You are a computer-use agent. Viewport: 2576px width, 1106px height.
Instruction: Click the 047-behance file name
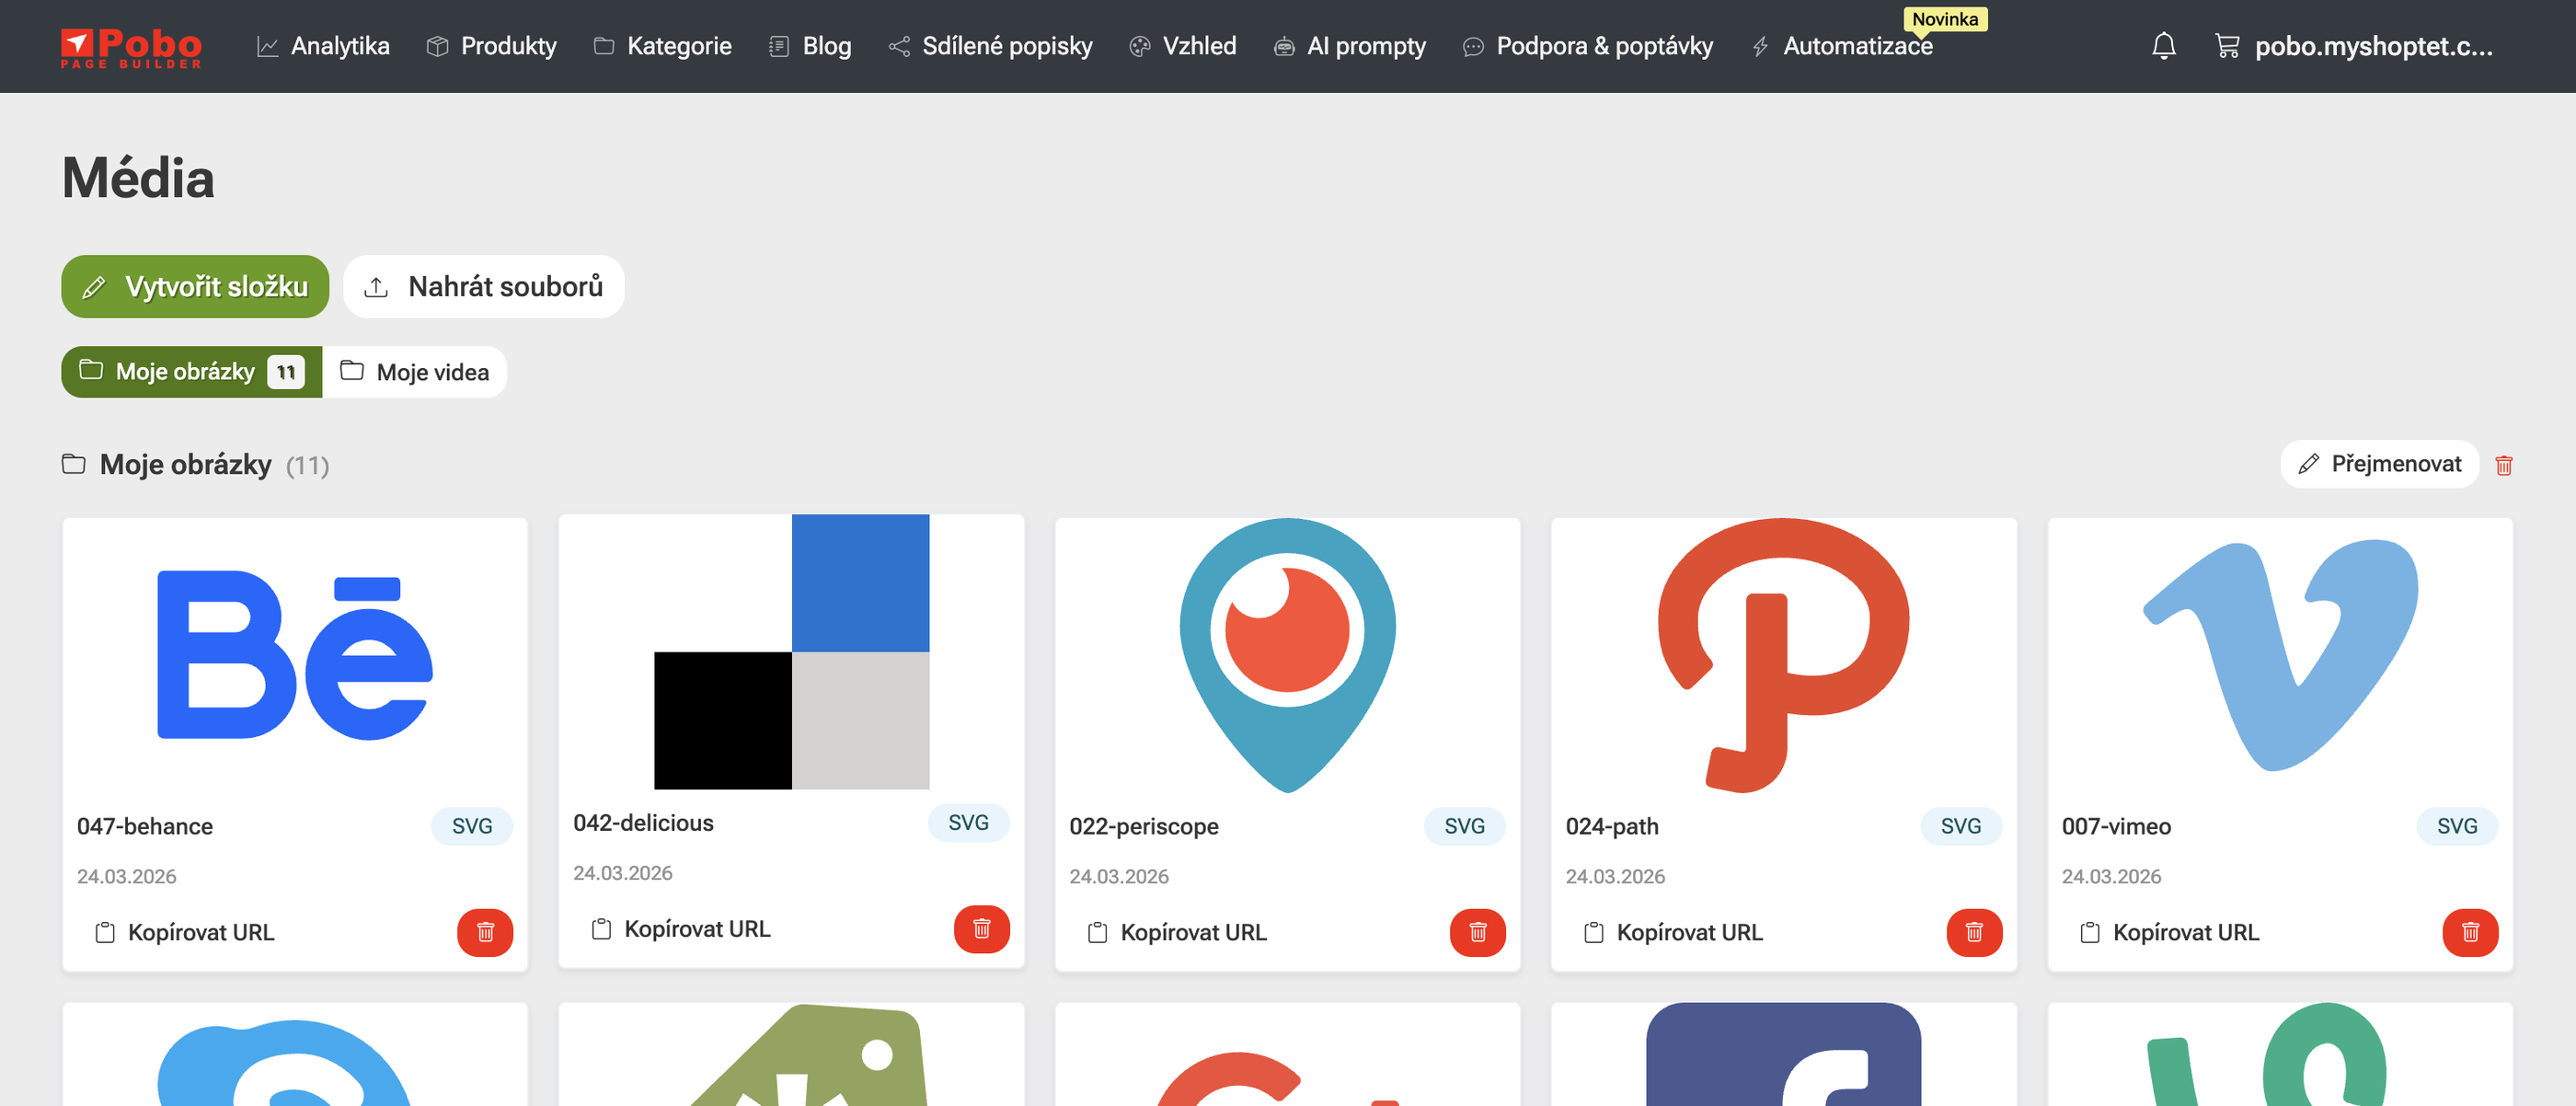(x=145, y=827)
